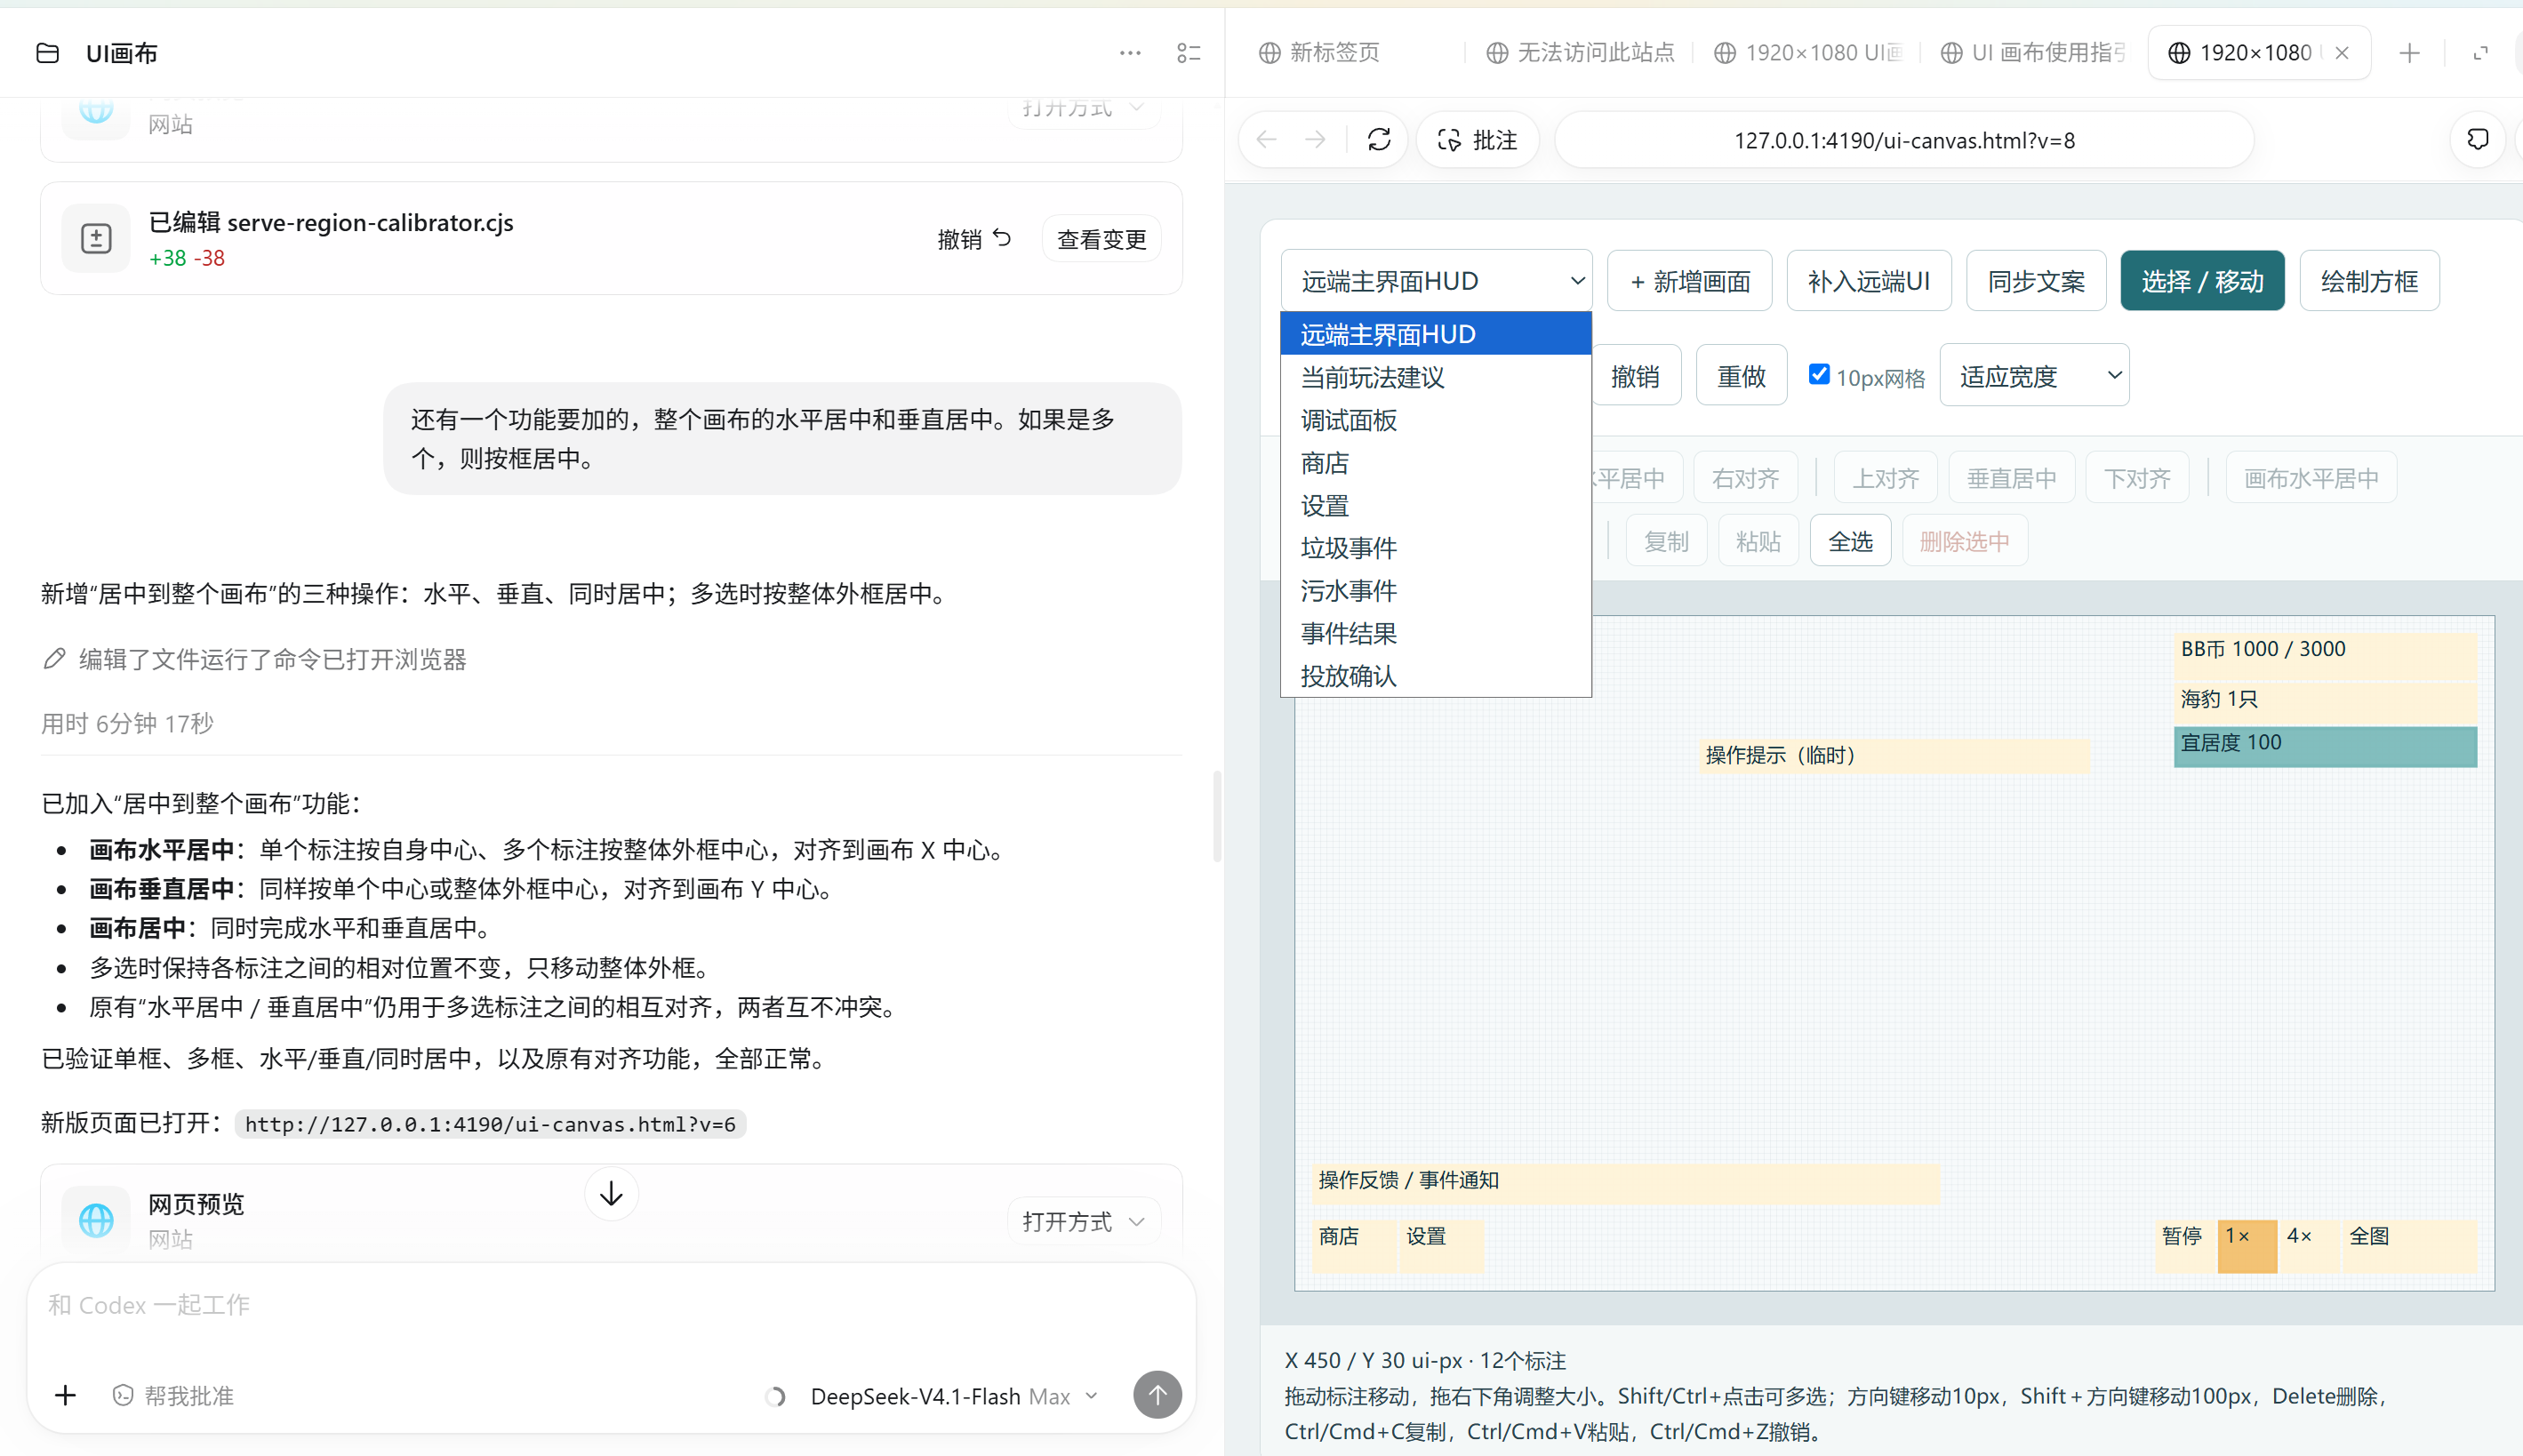Toggle the 10px网格 checkbox
The width and height of the screenshot is (2523, 1456).
1819,374
